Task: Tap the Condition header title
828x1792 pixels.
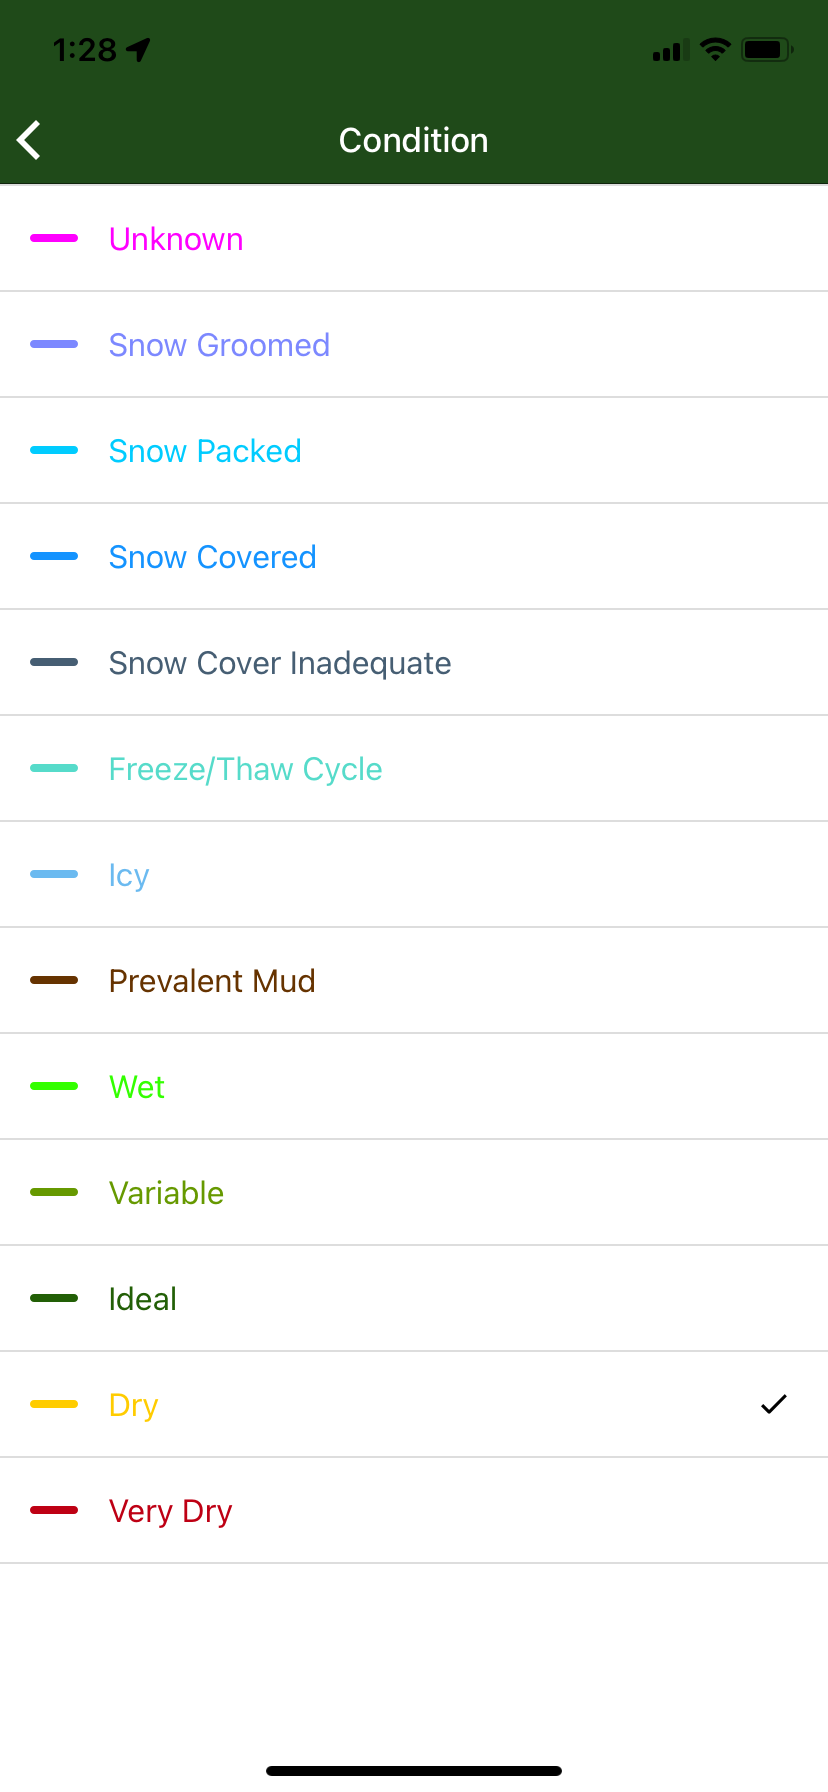Action: click(x=413, y=140)
